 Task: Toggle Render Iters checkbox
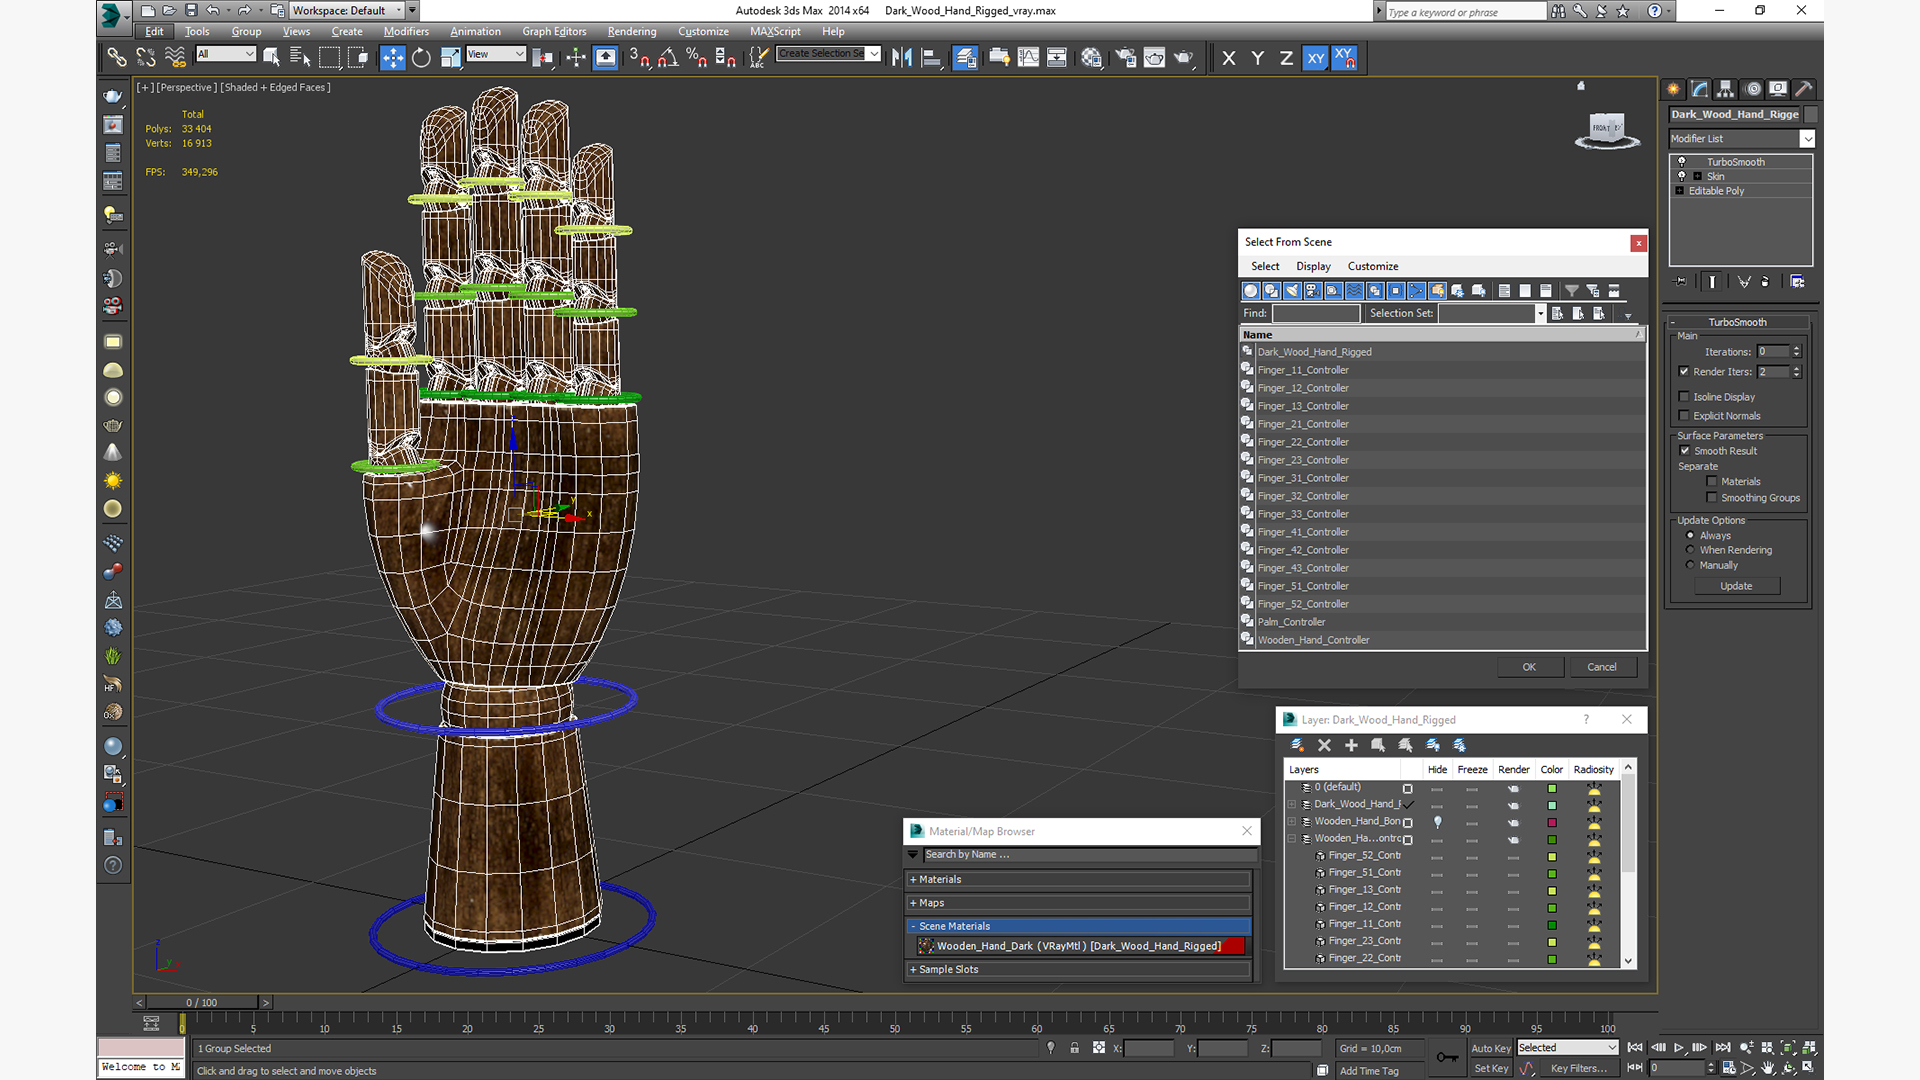pos(1684,371)
